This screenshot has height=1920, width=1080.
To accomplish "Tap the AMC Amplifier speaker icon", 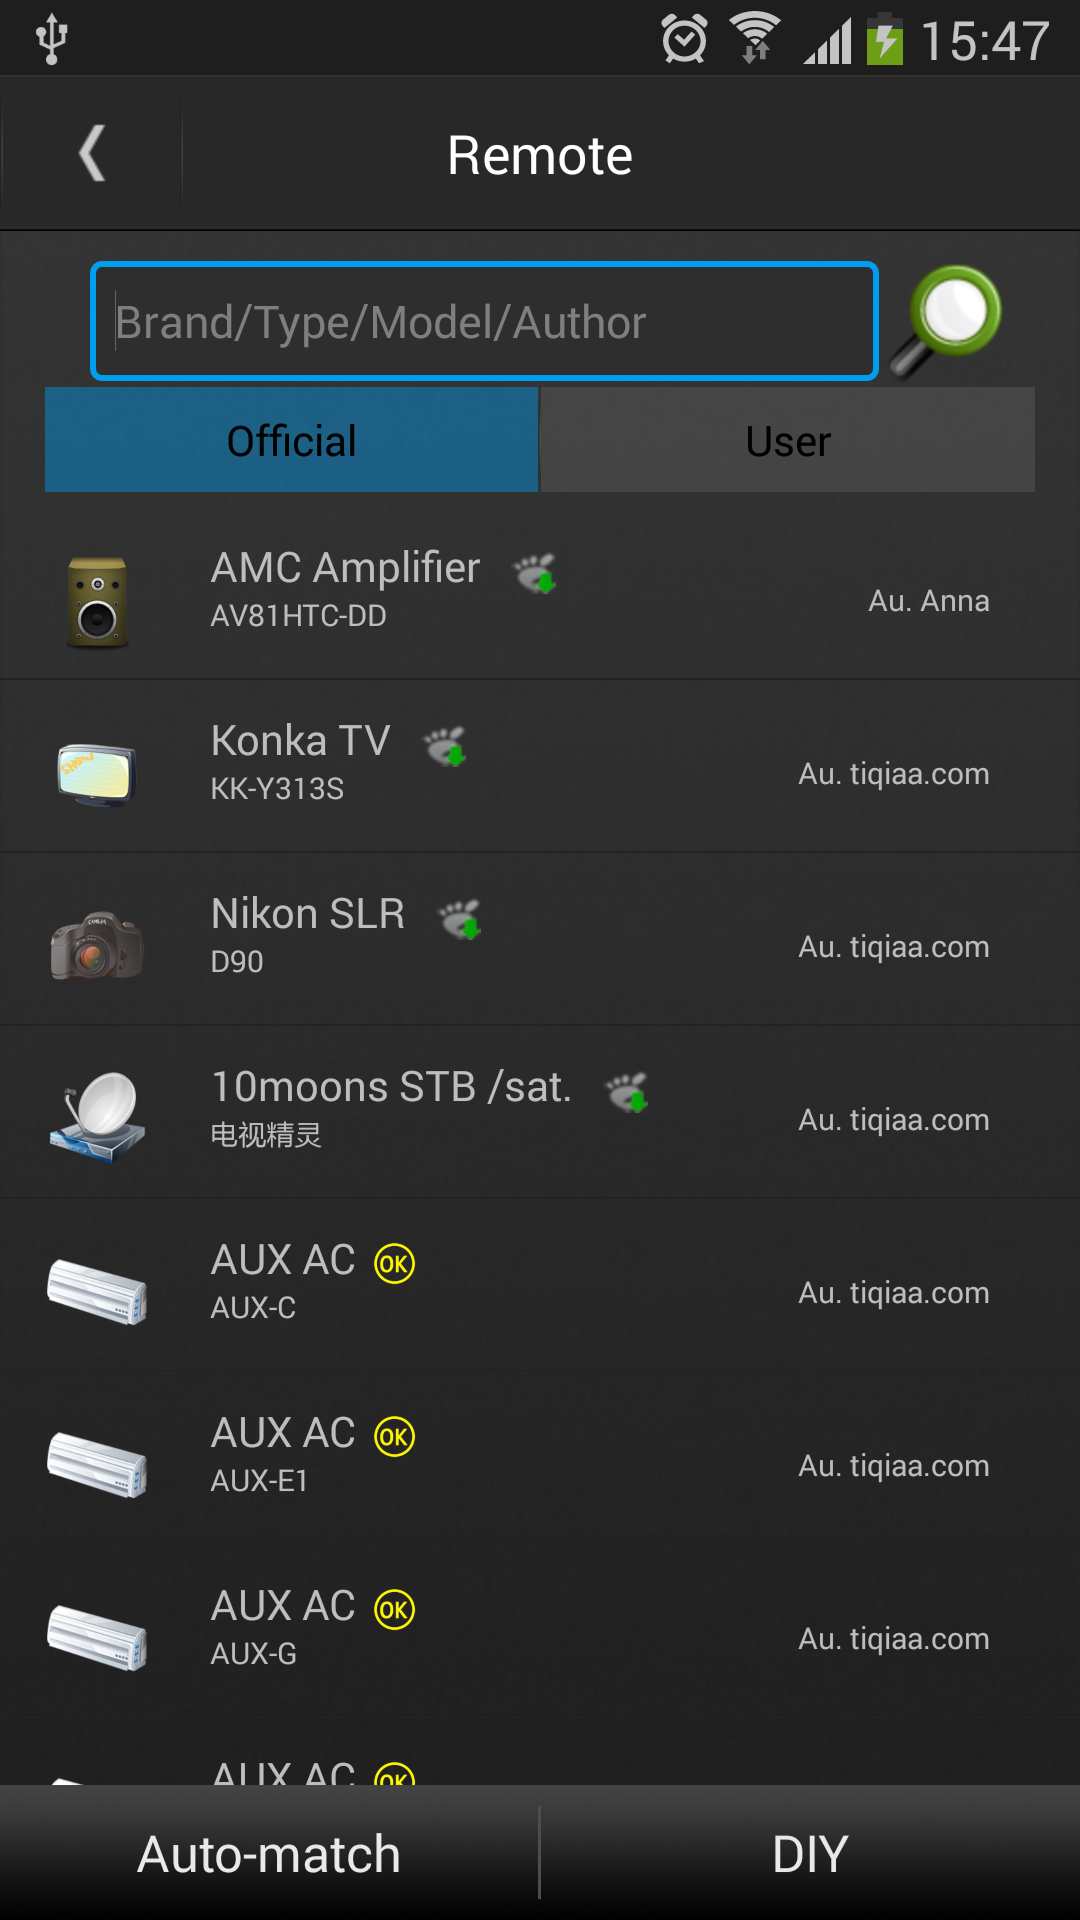I will [x=97, y=601].
